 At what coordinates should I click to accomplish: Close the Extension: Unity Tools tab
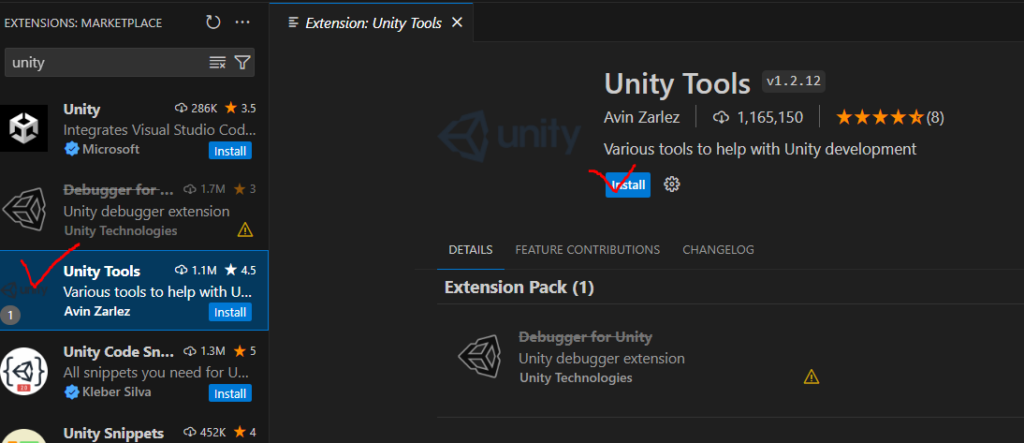(x=457, y=22)
